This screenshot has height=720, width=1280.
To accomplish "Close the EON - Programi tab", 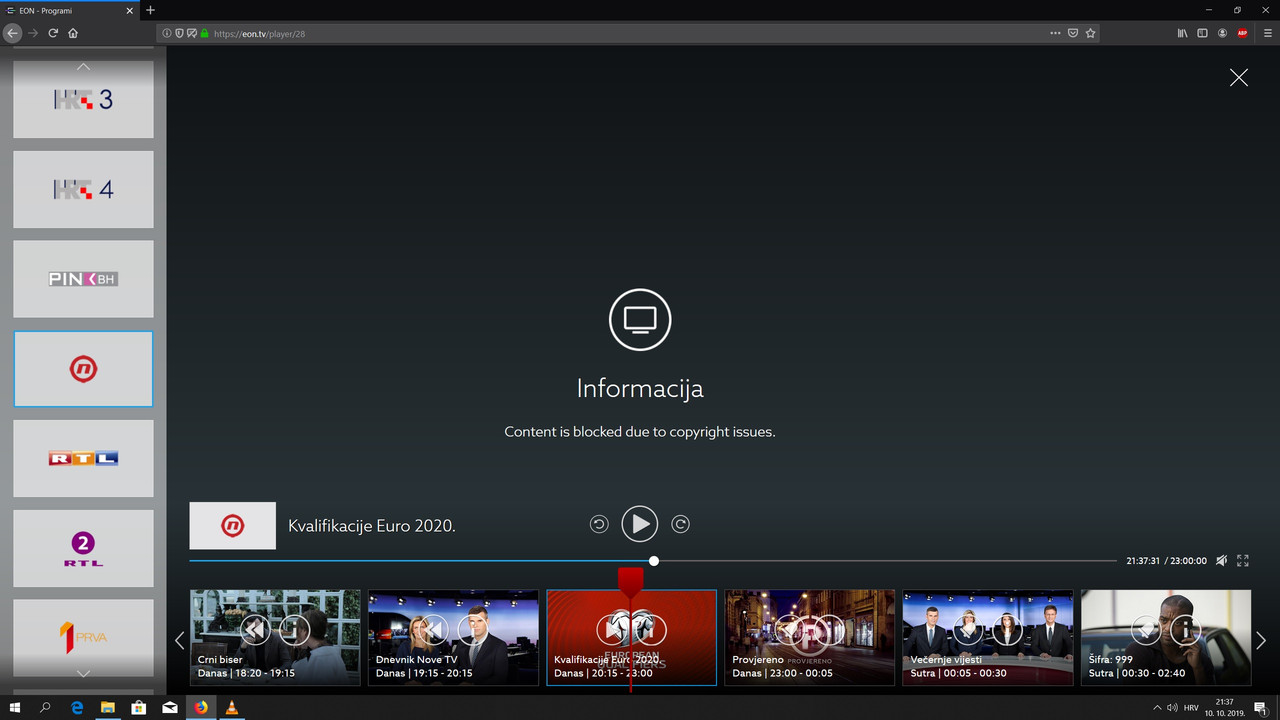I will click(x=131, y=10).
